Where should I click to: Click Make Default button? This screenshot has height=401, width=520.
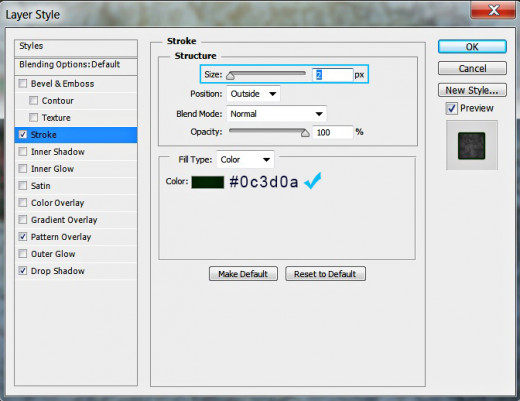tap(243, 274)
